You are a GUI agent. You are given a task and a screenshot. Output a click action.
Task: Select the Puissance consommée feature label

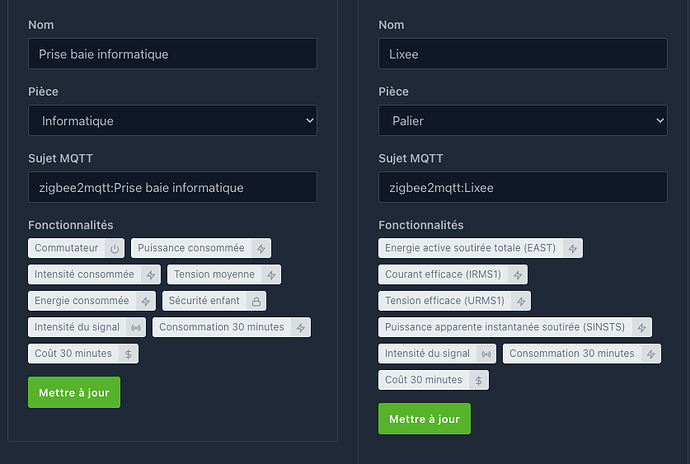(191, 248)
